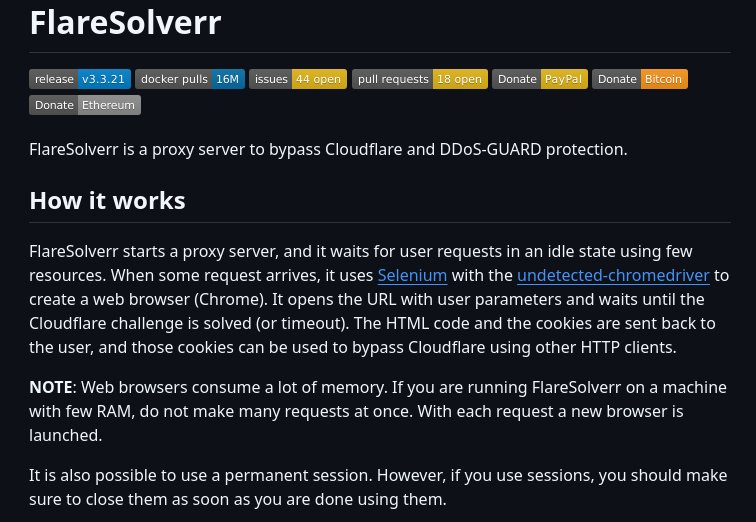Click the text 'launched.'
The image size is (756, 522).
[66, 436]
